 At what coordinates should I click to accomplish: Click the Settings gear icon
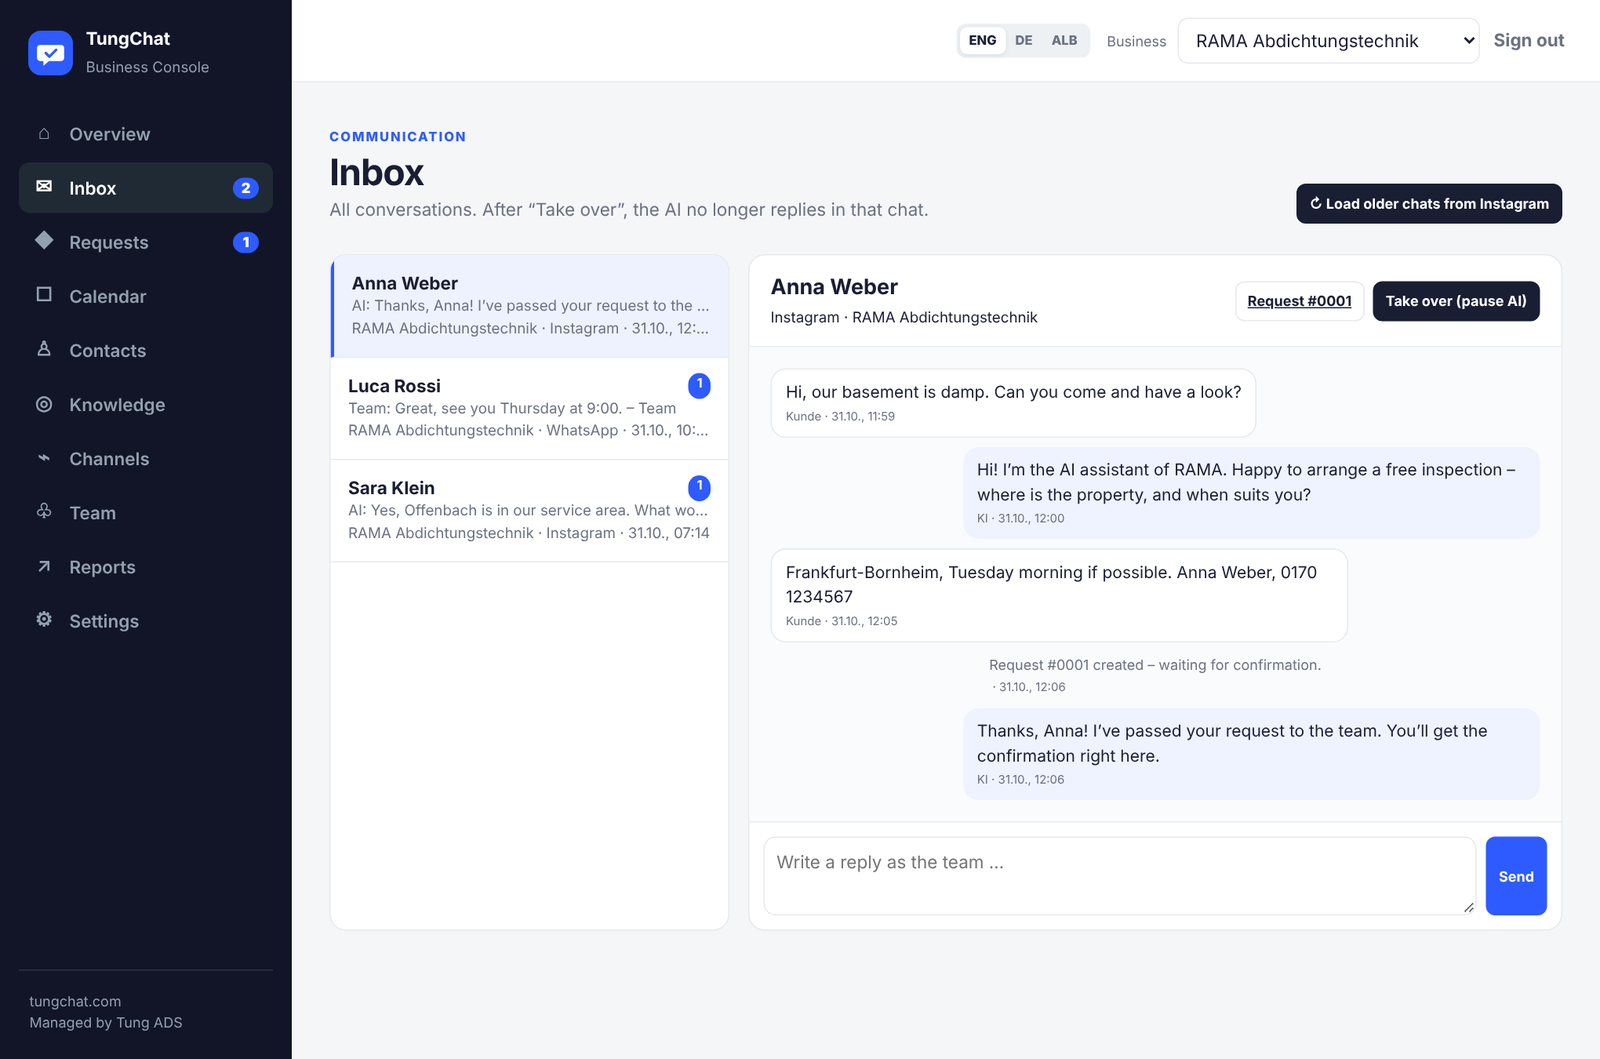click(44, 619)
